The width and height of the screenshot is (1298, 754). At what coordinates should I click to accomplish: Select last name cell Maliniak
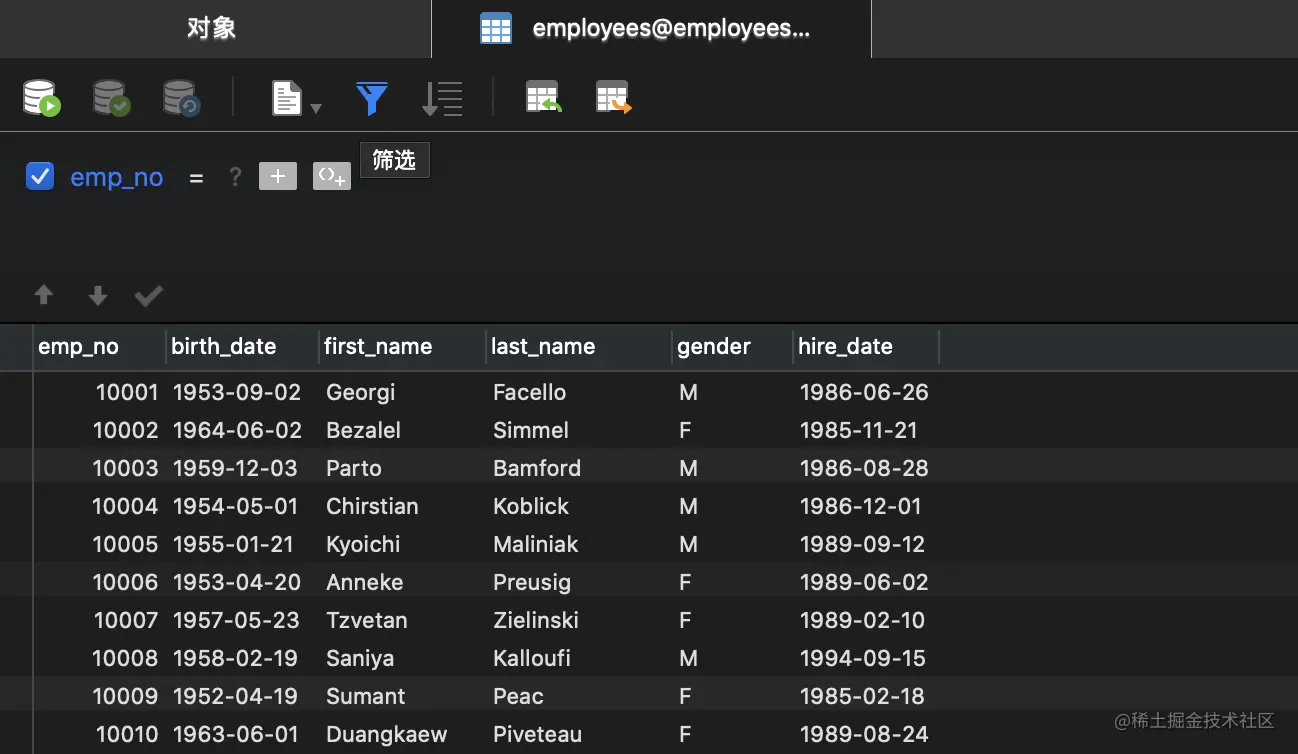pyautogui.click(x=536, y=544)
